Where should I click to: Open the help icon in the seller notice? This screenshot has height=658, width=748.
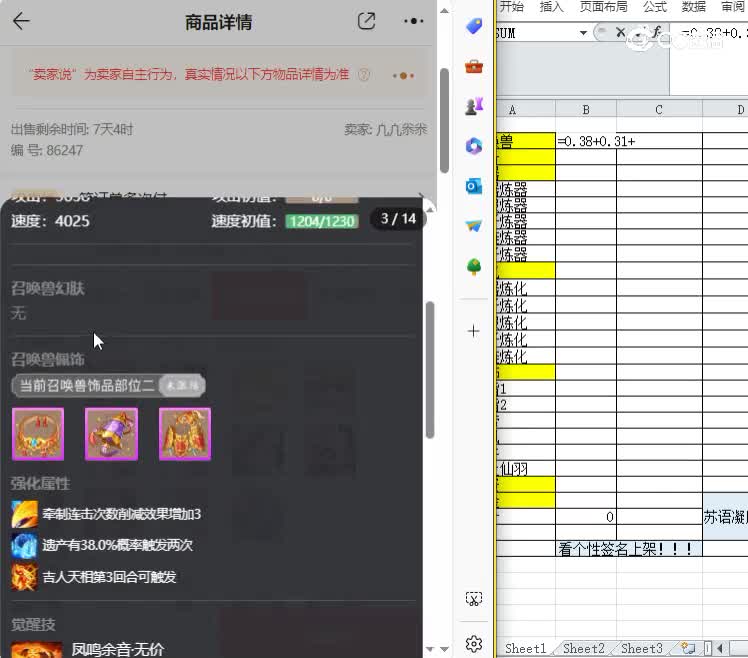[x=364, y=75]
